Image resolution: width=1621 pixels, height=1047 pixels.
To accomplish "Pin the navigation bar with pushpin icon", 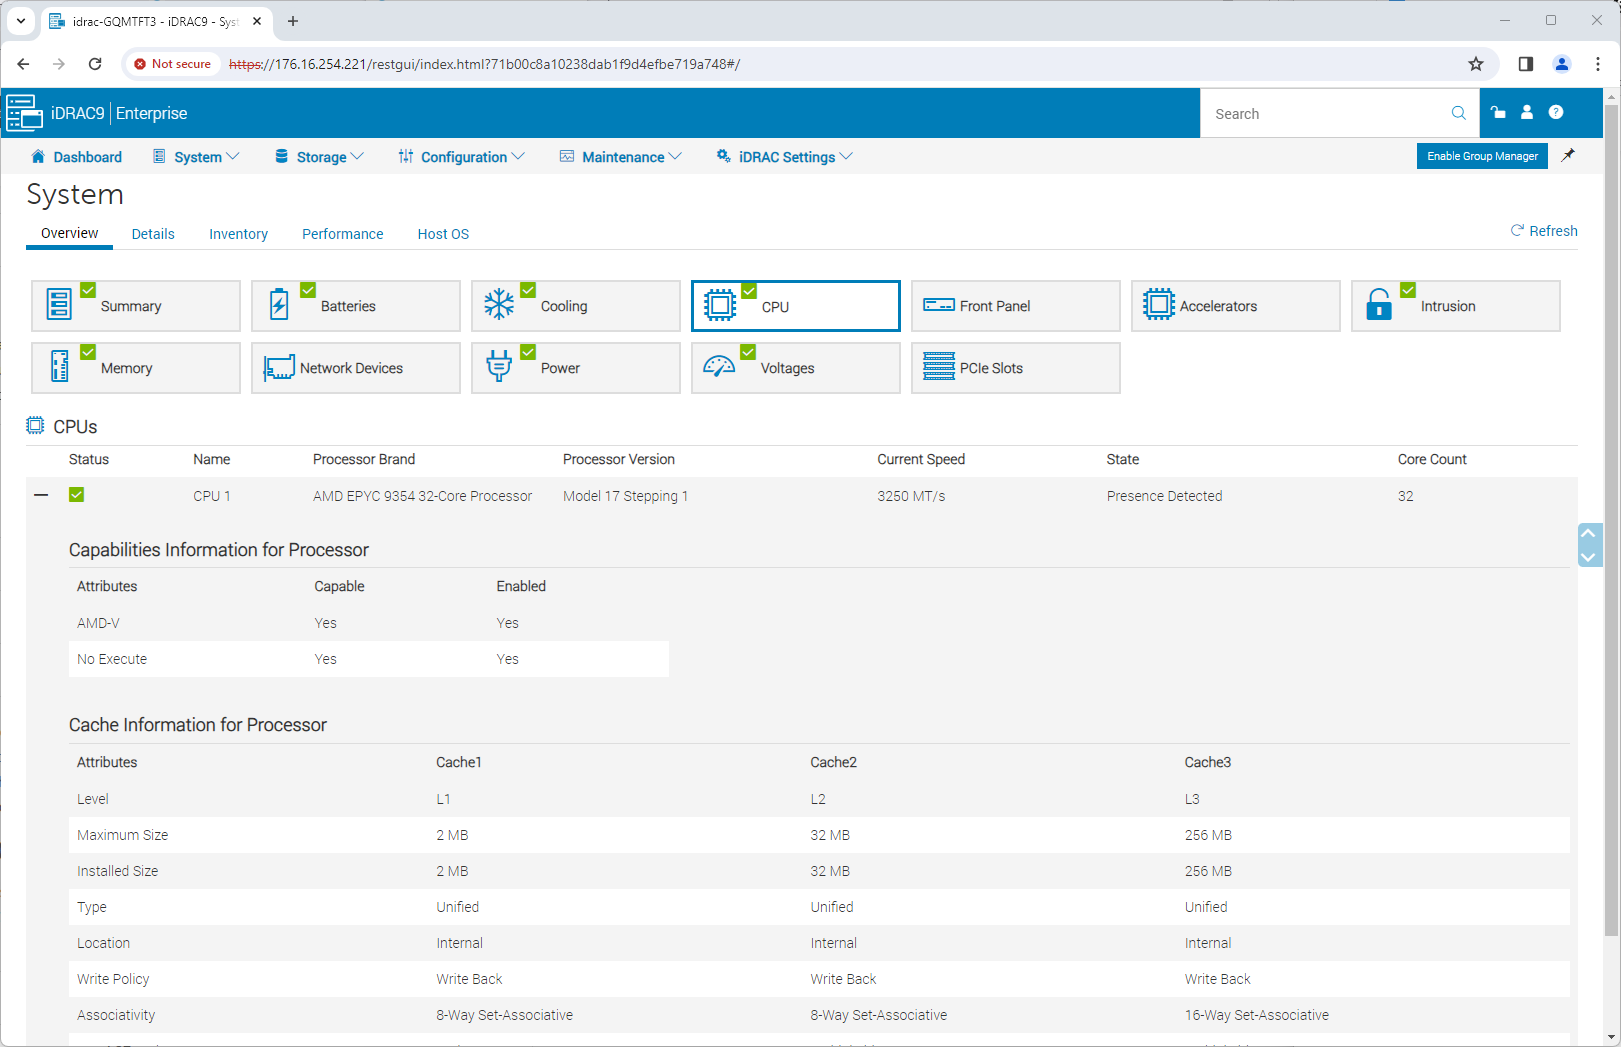I will tap(1568, 155).
